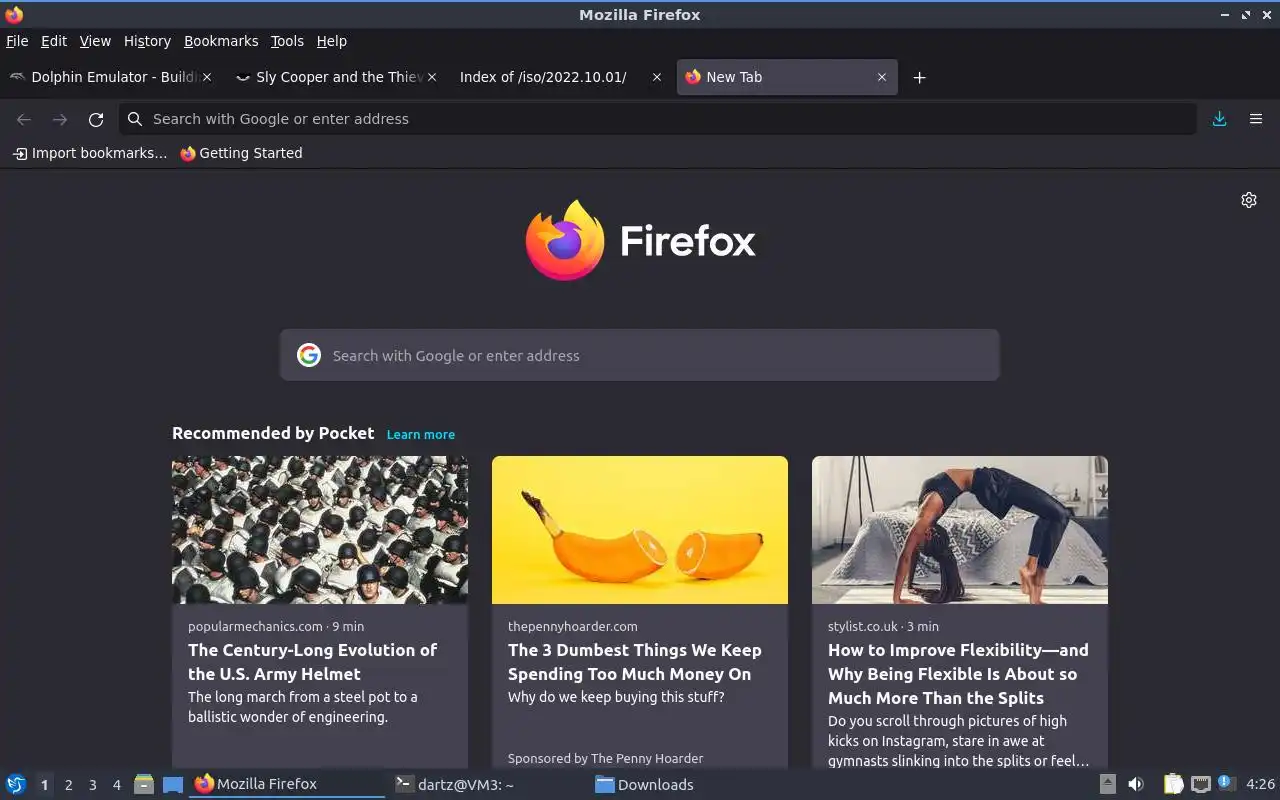This screenshot has height=800, width=1280.
Task: Click the center Google search box
Action: pyautogui.click(x=640, y=355)
